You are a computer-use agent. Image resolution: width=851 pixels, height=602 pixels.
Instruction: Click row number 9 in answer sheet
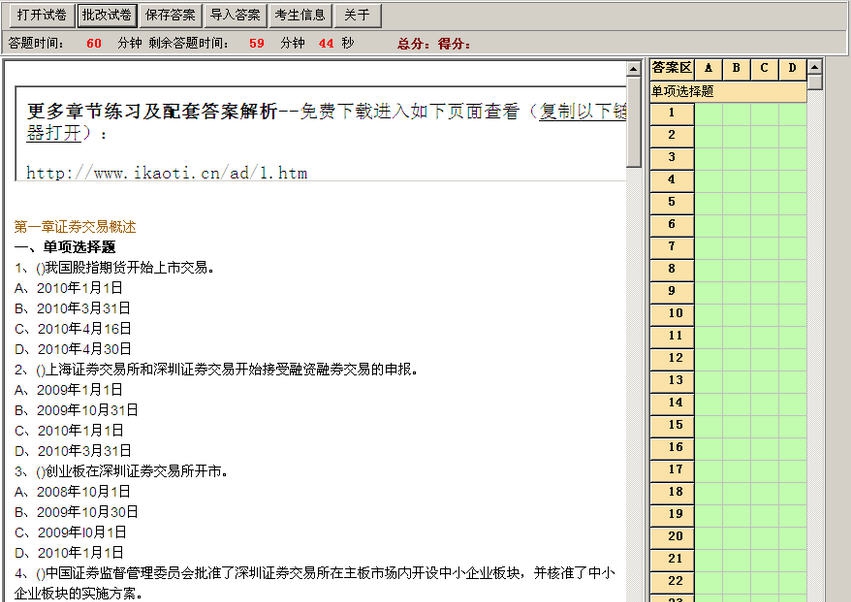coord(672,291)
